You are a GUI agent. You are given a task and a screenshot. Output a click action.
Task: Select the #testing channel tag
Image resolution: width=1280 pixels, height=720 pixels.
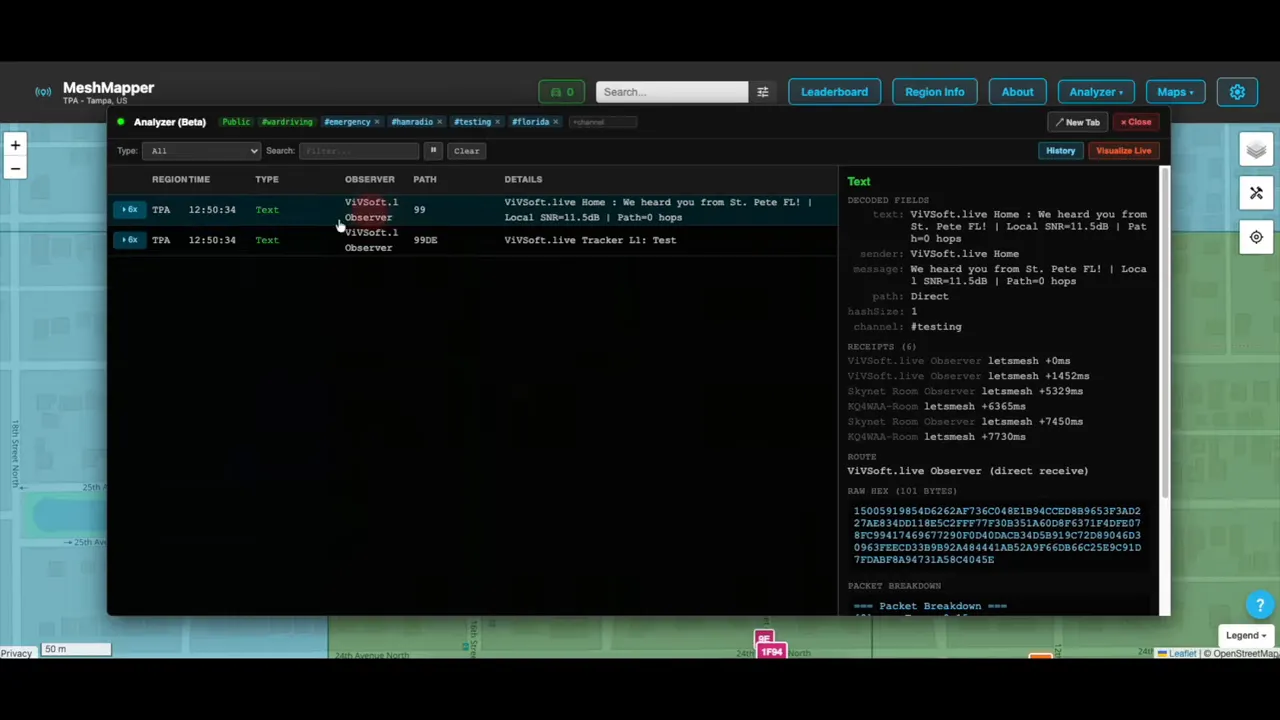472,122
